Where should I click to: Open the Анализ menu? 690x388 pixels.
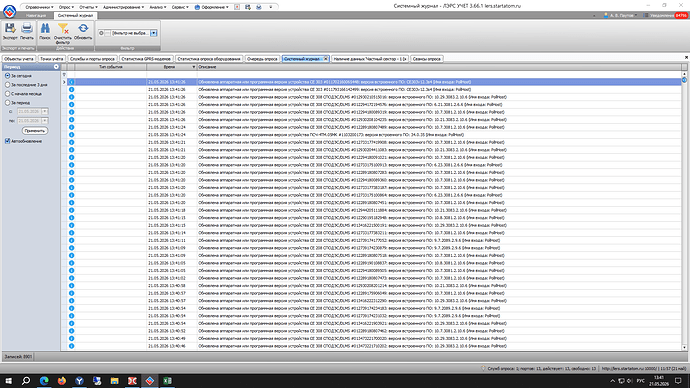(158, 7)
